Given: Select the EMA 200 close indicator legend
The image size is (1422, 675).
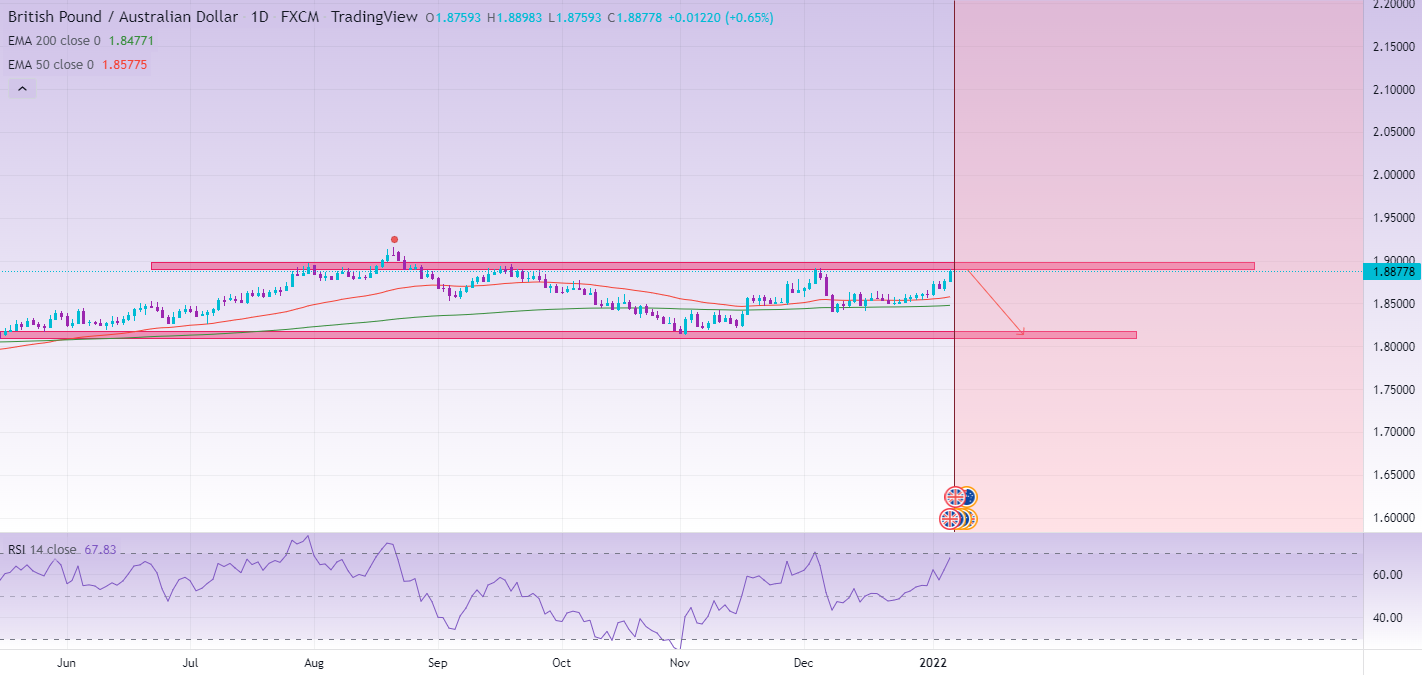Looking at the screenshot, I should point(54,41).
